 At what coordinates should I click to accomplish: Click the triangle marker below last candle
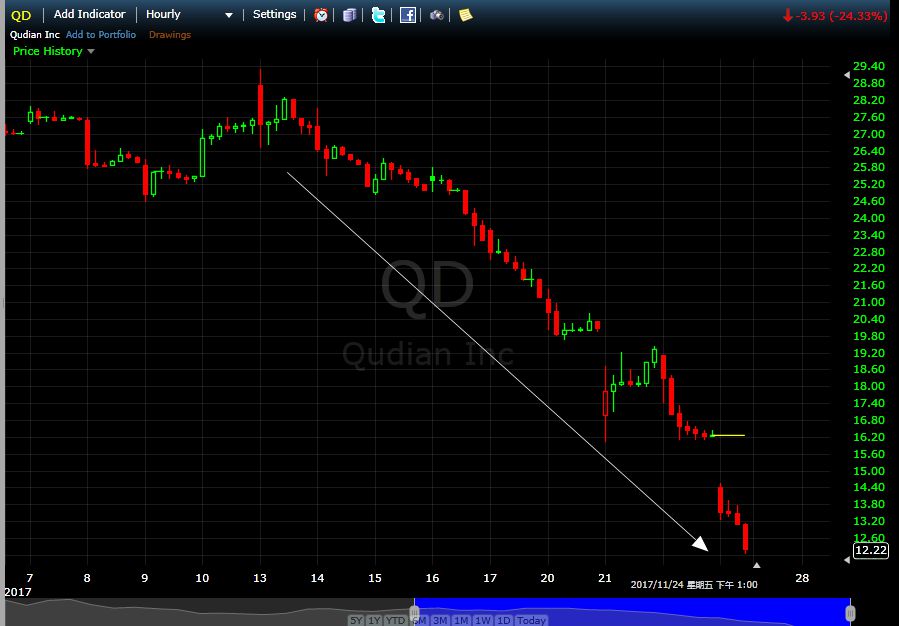click(x=756, y=566)
